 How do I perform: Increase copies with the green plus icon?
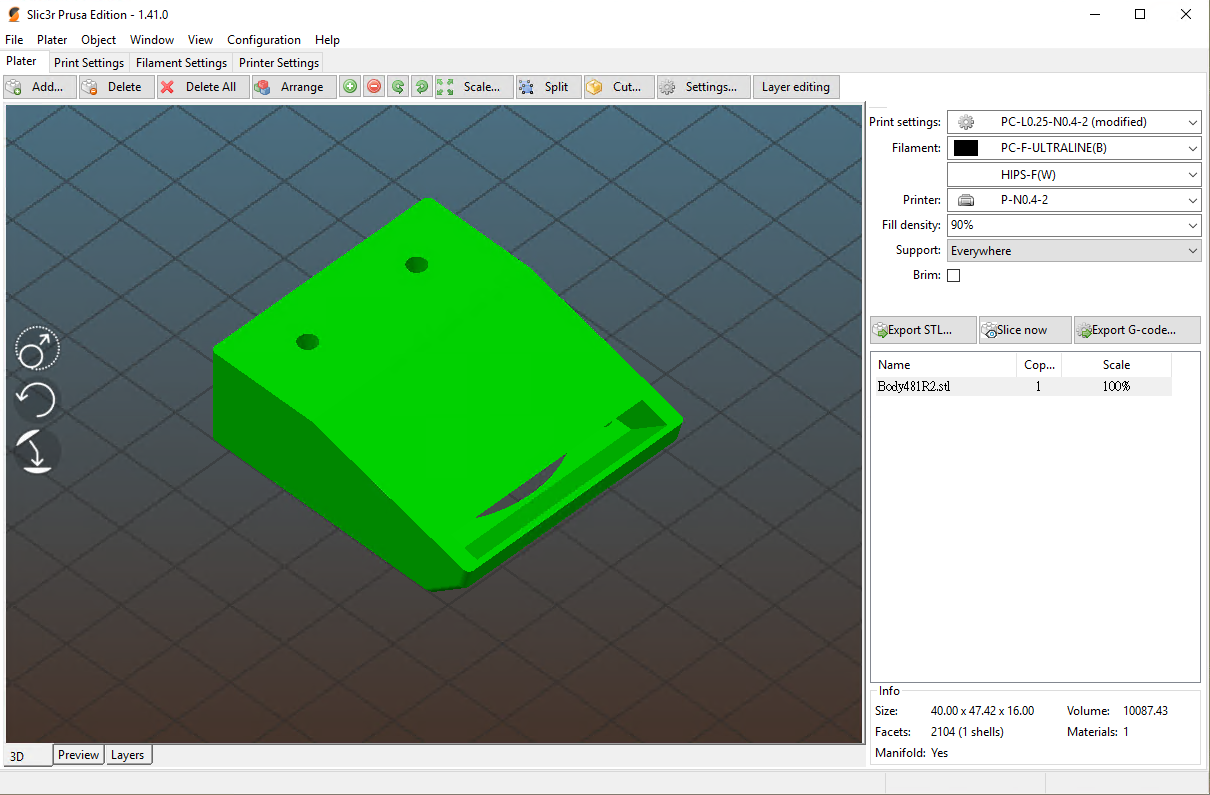pos(350,87)
